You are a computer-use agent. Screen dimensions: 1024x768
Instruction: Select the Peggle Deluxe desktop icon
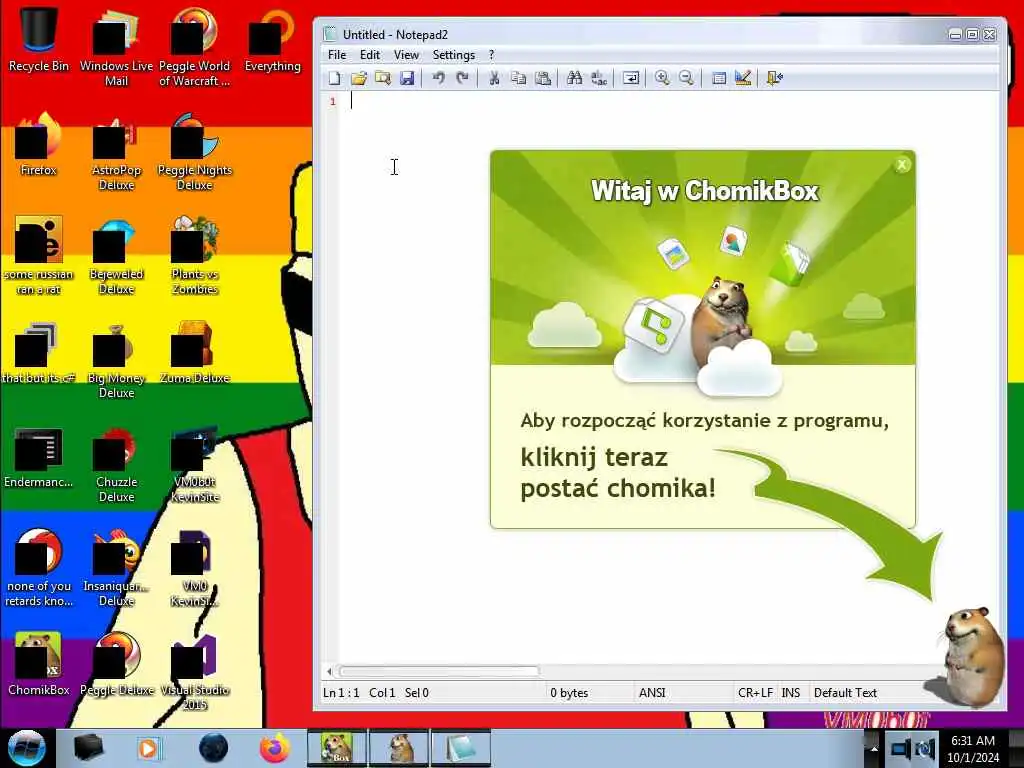point(116,663)
